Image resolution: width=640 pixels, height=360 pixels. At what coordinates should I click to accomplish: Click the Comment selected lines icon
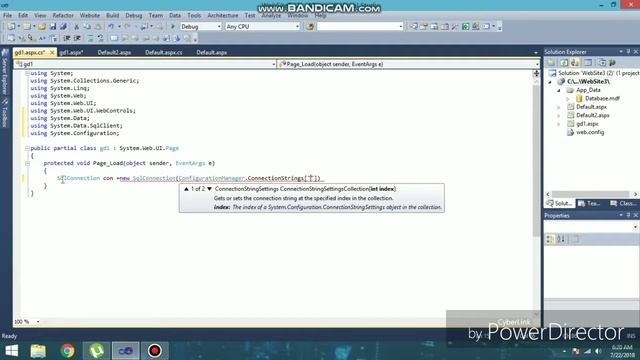coord(90,38)
